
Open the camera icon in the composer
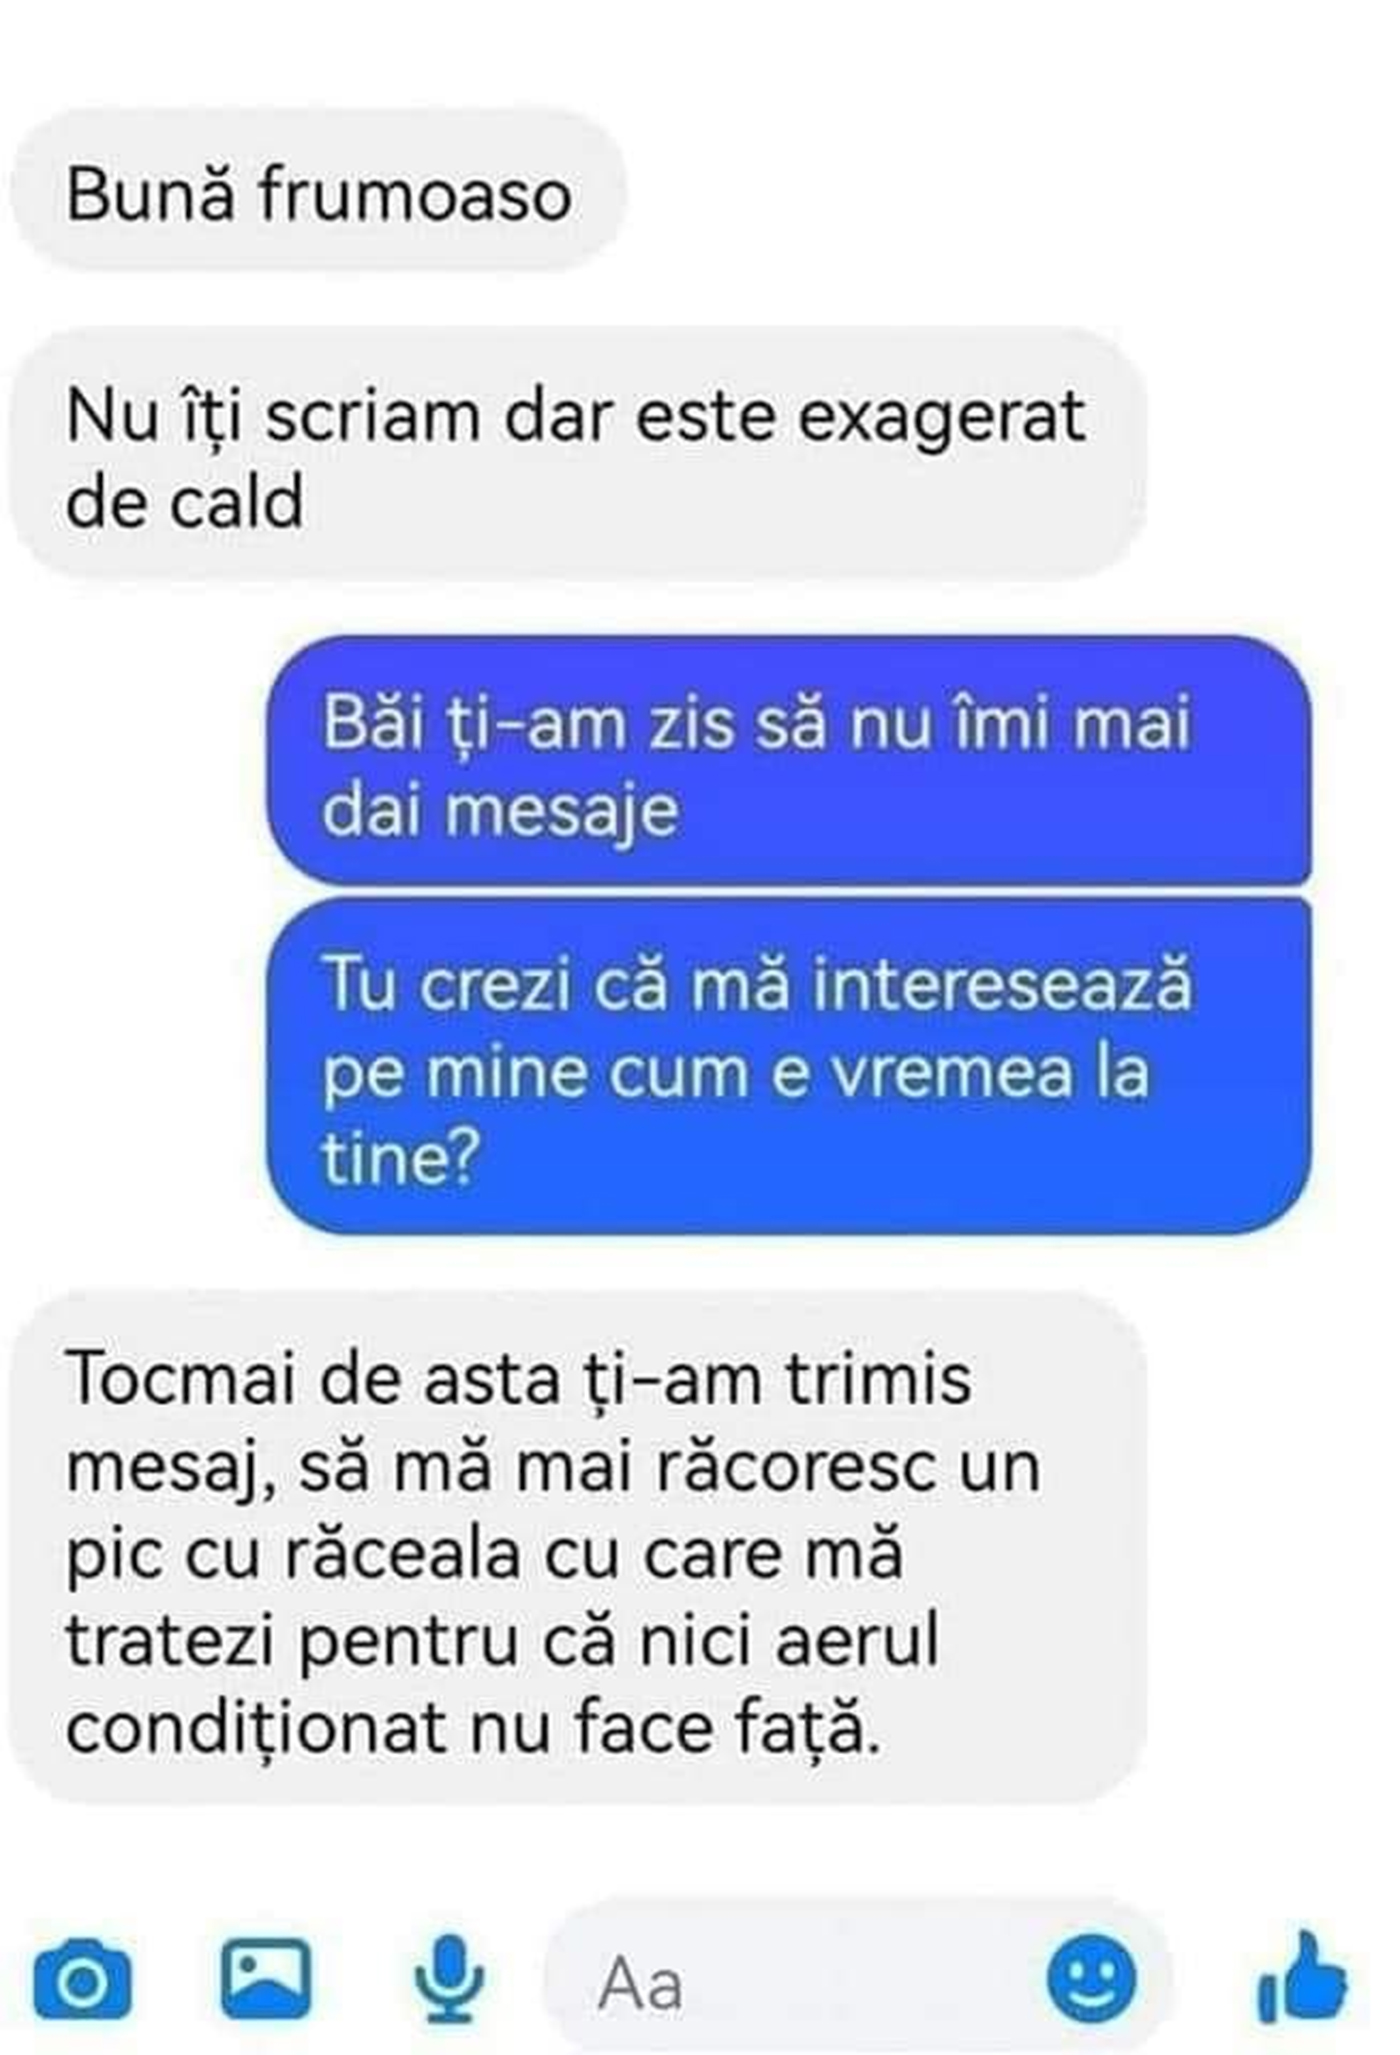[82, 1978]
